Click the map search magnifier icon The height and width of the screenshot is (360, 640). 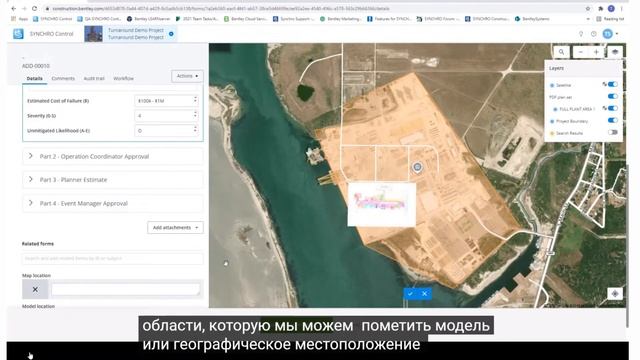tap(562, 52)
